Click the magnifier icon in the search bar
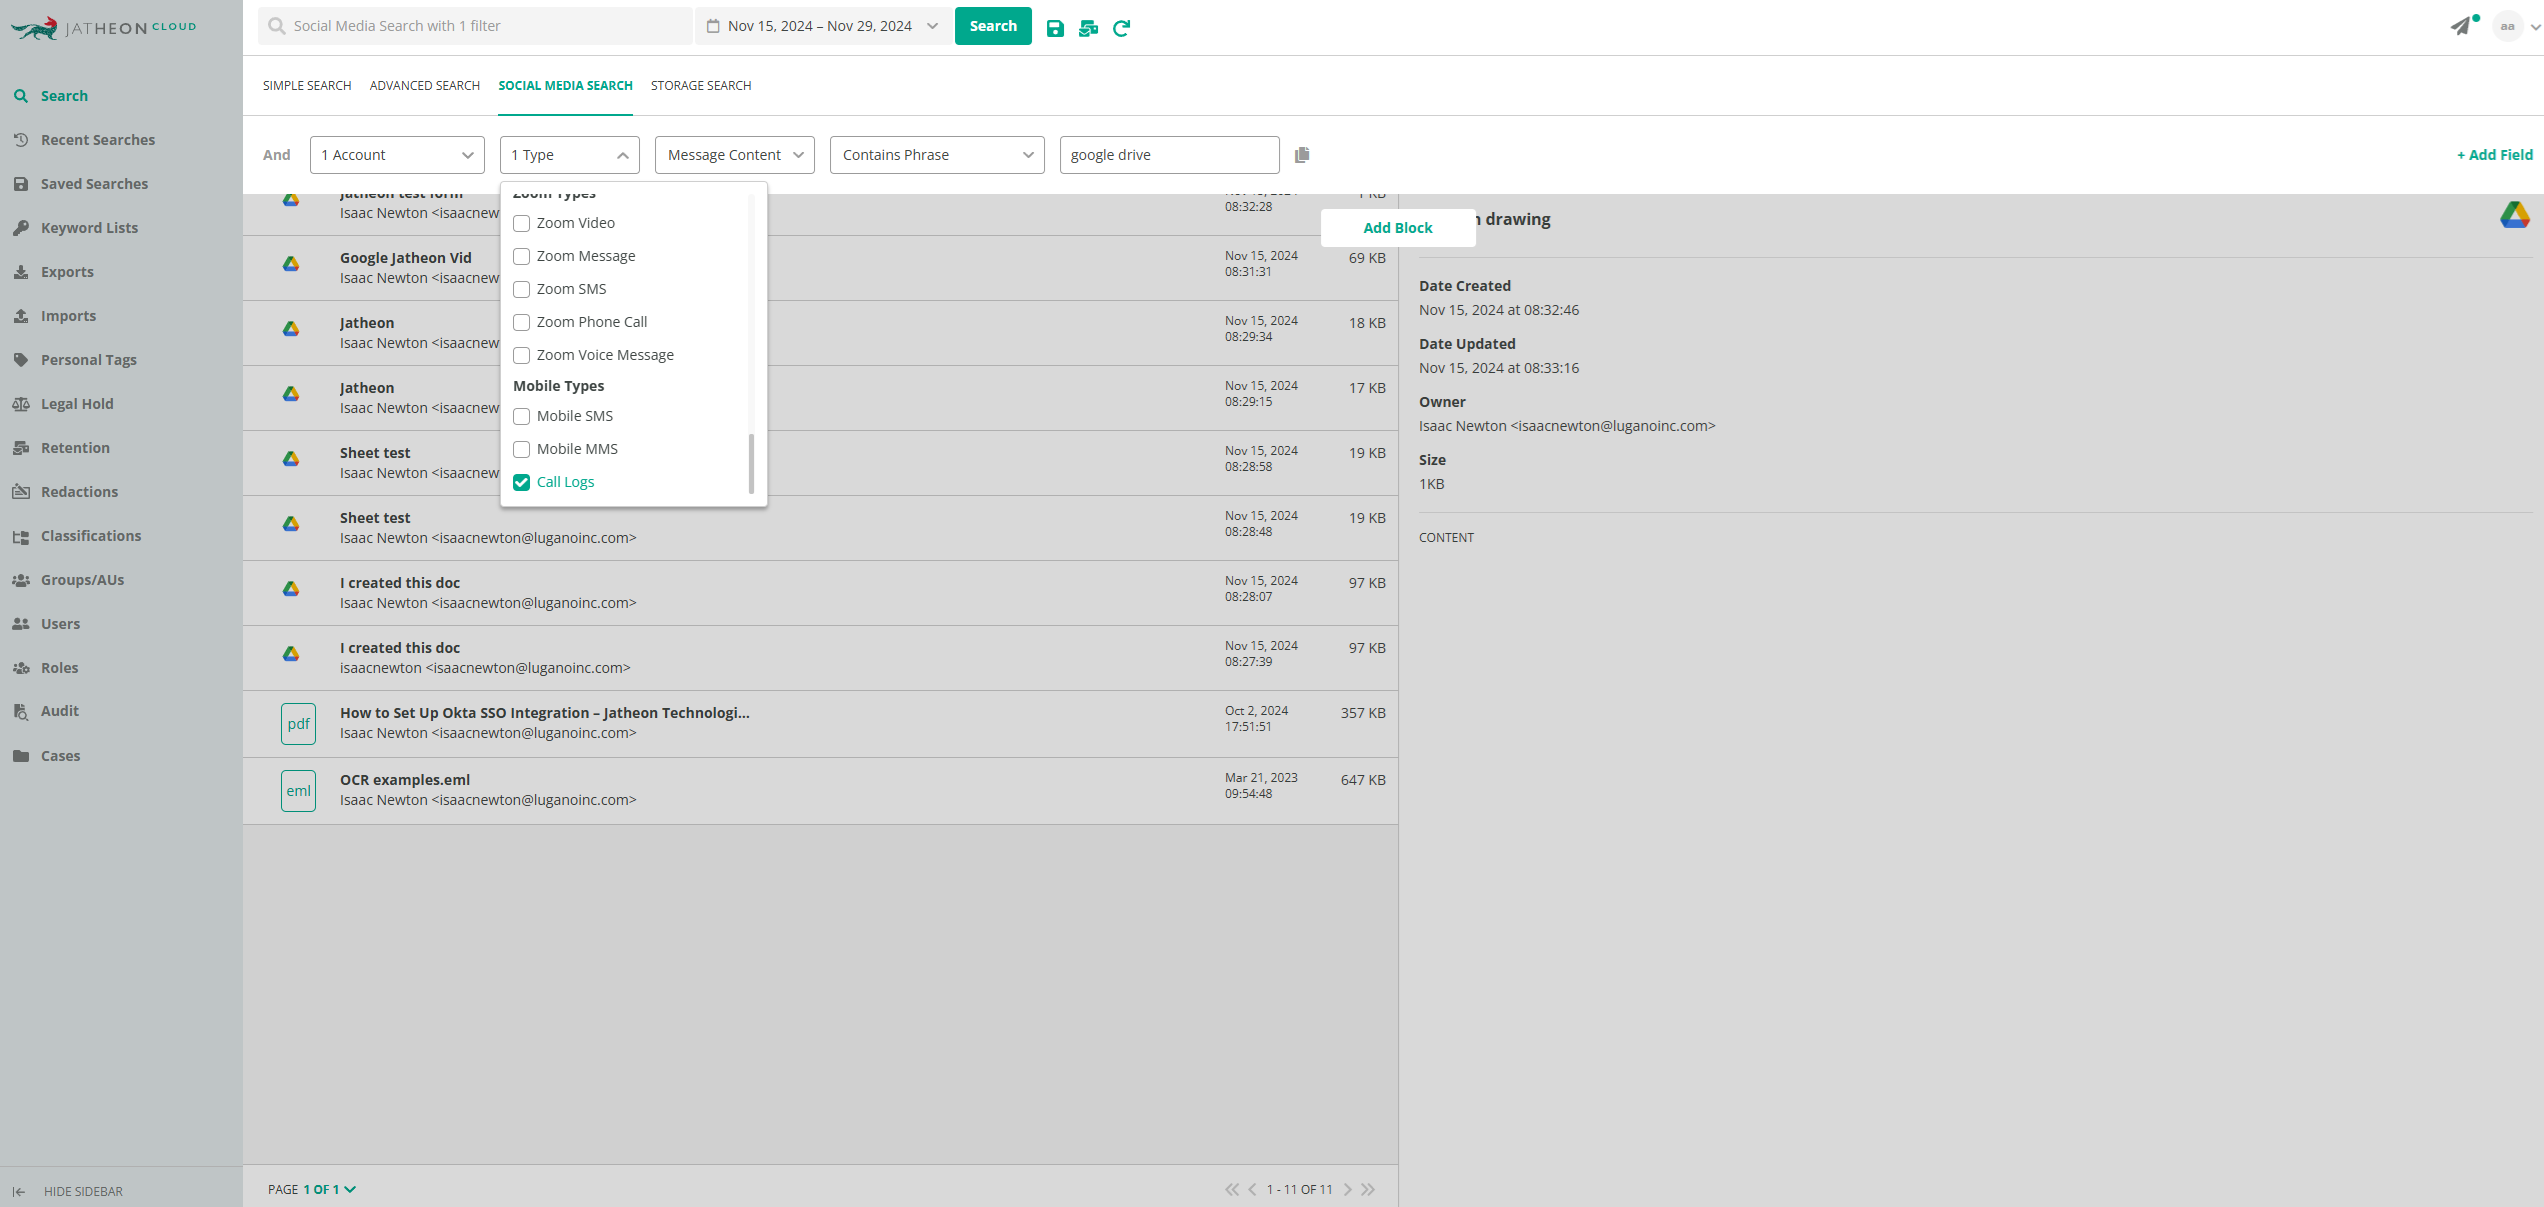This screenshot has width=2544, height=1207. click(277, 26)
